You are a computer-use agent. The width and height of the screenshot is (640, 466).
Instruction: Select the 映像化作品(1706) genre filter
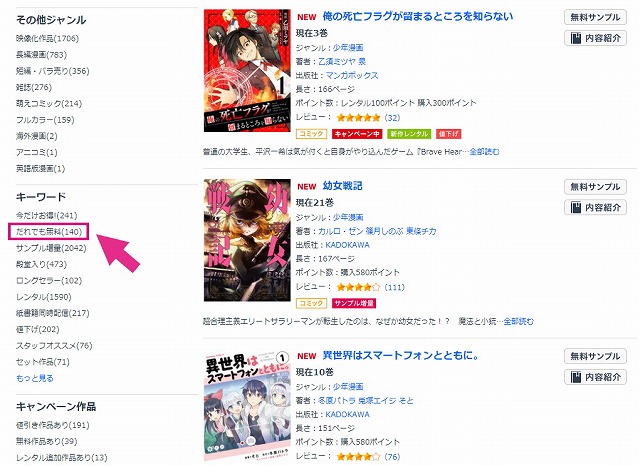coord(47,38)
